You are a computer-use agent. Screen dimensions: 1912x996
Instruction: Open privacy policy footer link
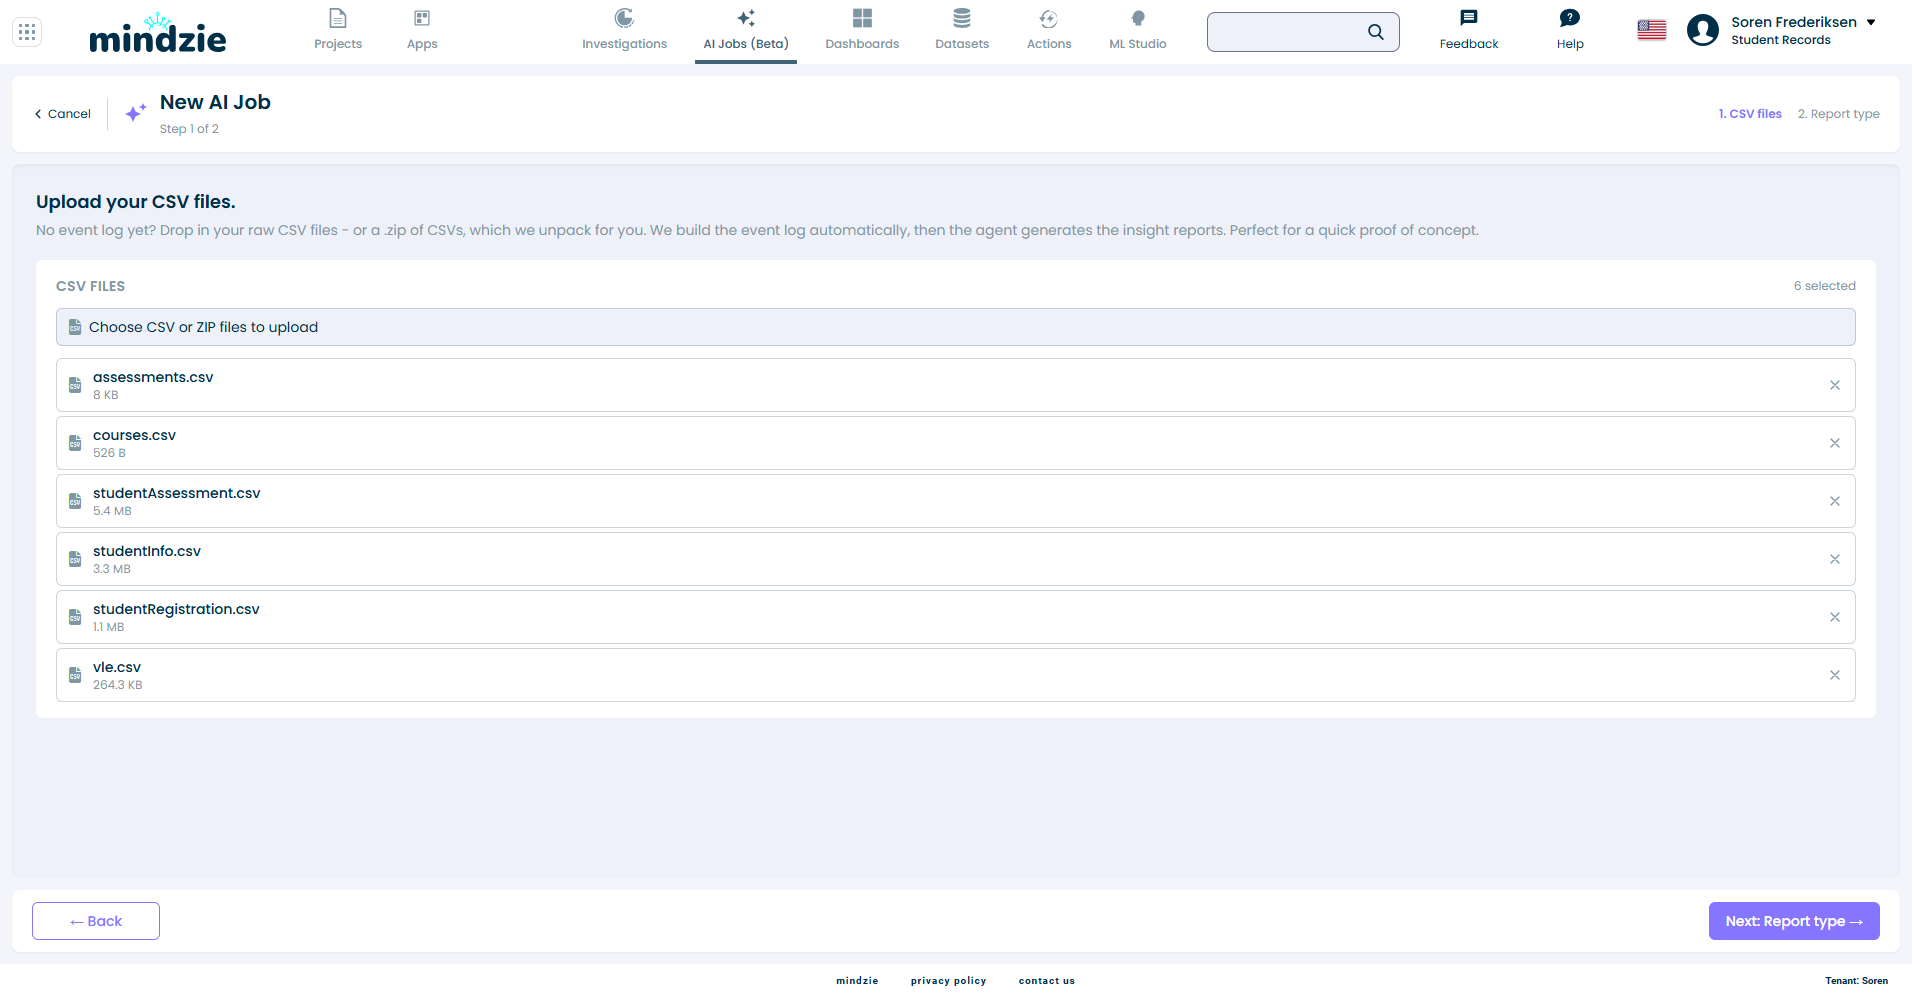(x=948, y=981)
